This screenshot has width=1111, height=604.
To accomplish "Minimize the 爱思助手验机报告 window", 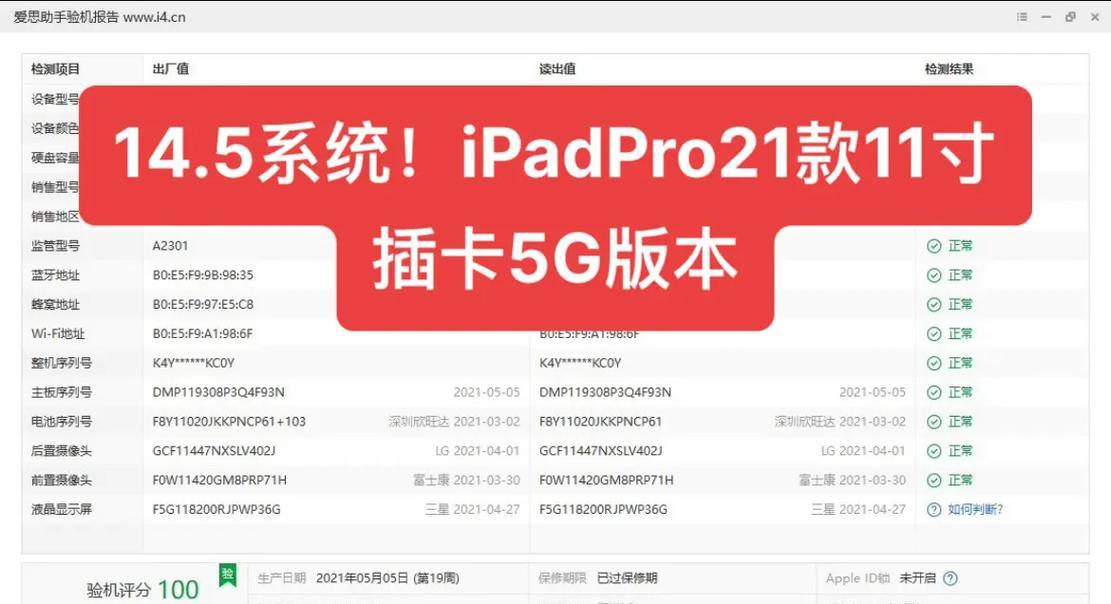I will 1046,17.
